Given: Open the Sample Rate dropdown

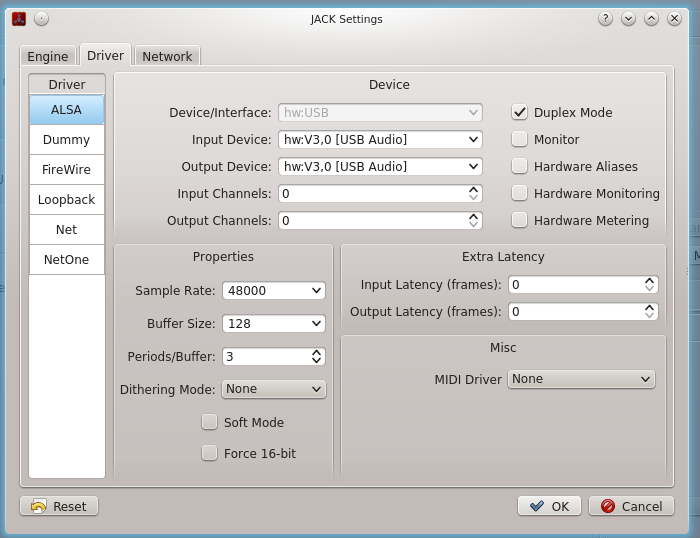Looking at the screenshot, I should point(274,291).
